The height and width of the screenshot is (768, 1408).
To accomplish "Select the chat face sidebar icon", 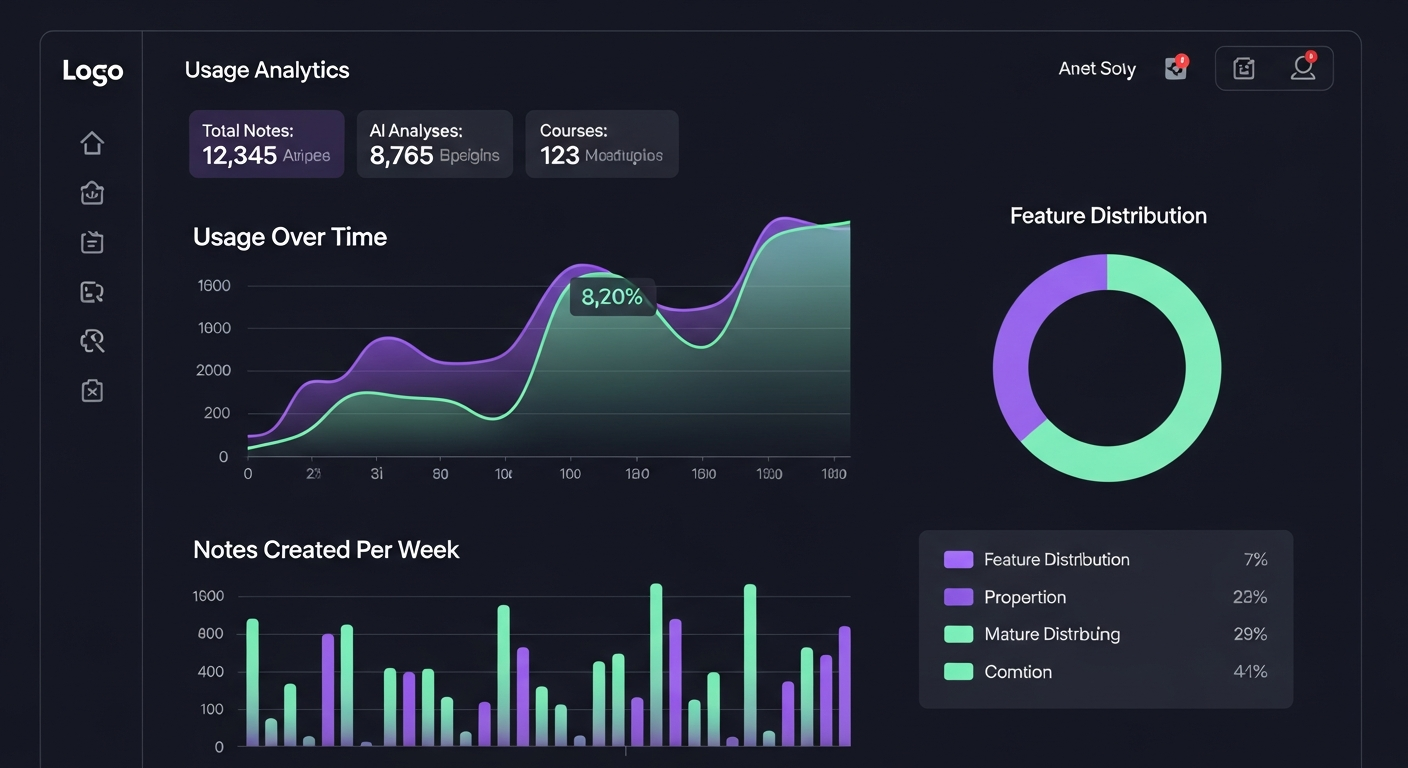I will point(92,292).
